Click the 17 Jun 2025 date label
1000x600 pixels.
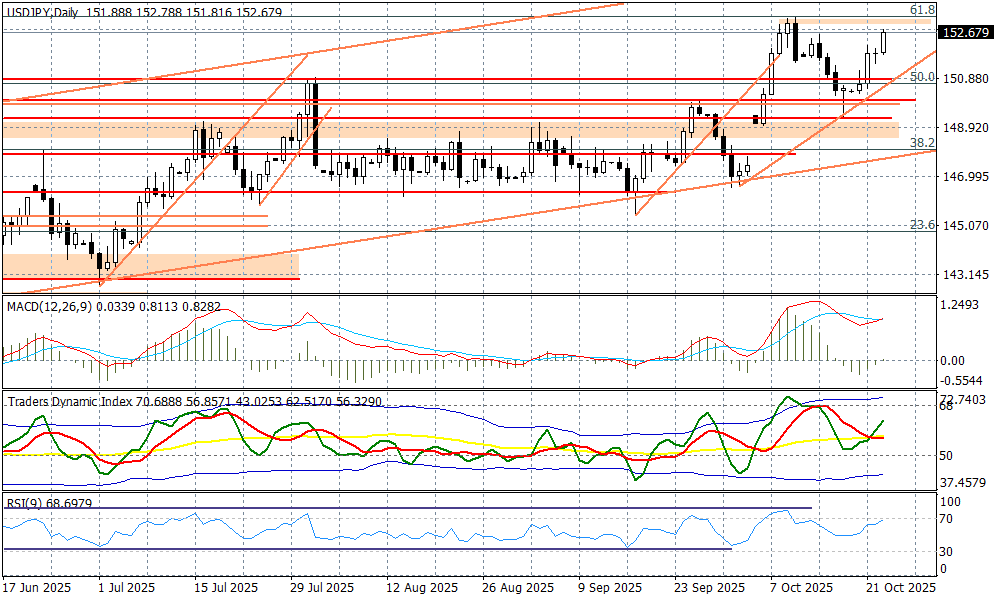[37, 588]
